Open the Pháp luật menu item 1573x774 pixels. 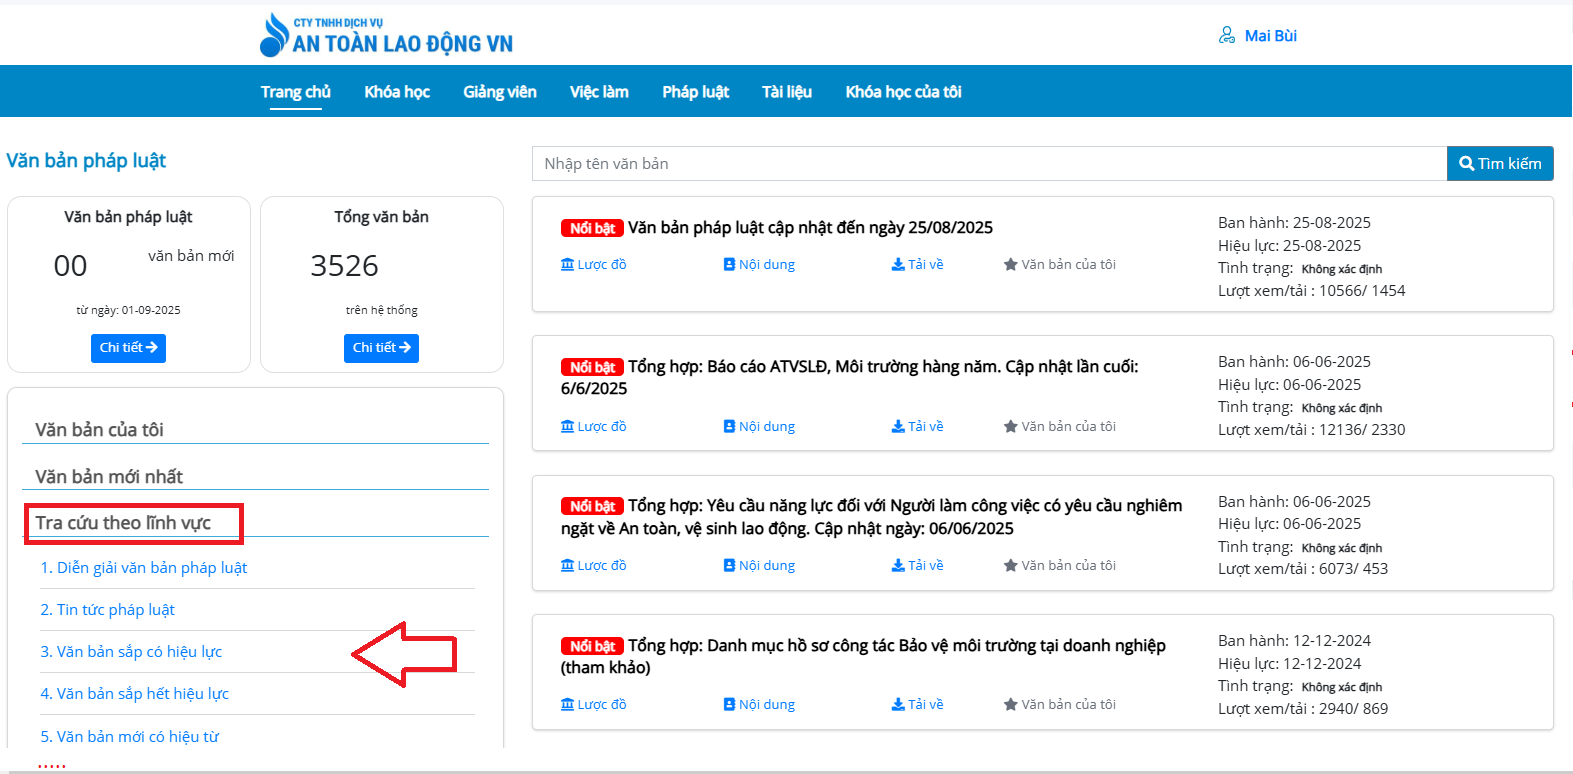[x=695, y=92]
